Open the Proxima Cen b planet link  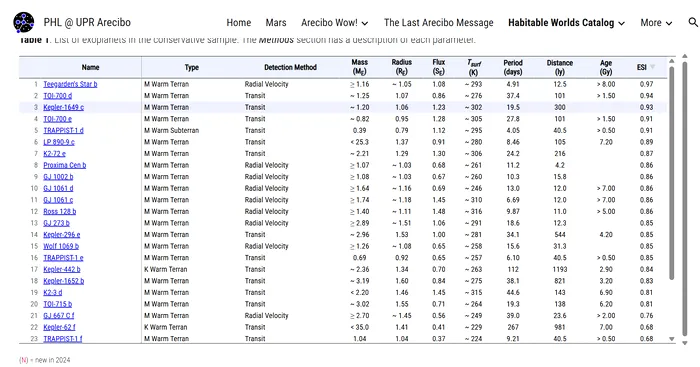point(65,165)
